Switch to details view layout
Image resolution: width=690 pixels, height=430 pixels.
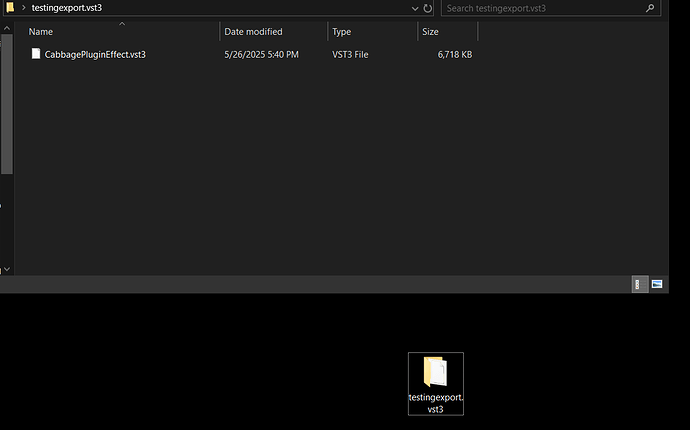click(640, 284)
